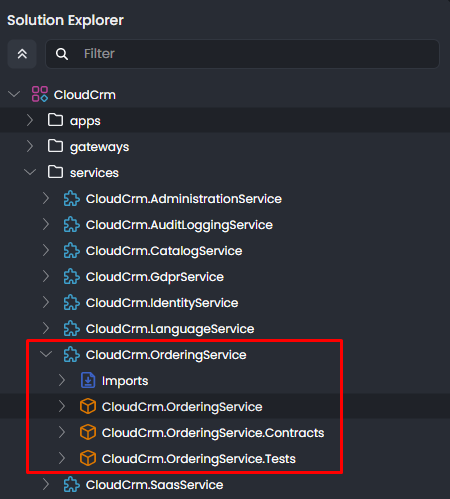The height and width of the screenshot is (499, 450).
Task: Click the OrderingService.Contracts orange package icon
Action: point(88,432)
